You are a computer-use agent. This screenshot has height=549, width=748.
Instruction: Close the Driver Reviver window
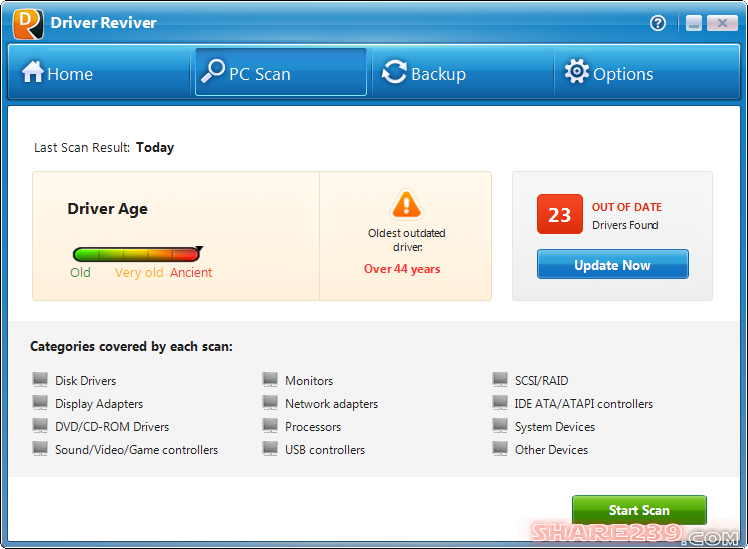[722, 23]
